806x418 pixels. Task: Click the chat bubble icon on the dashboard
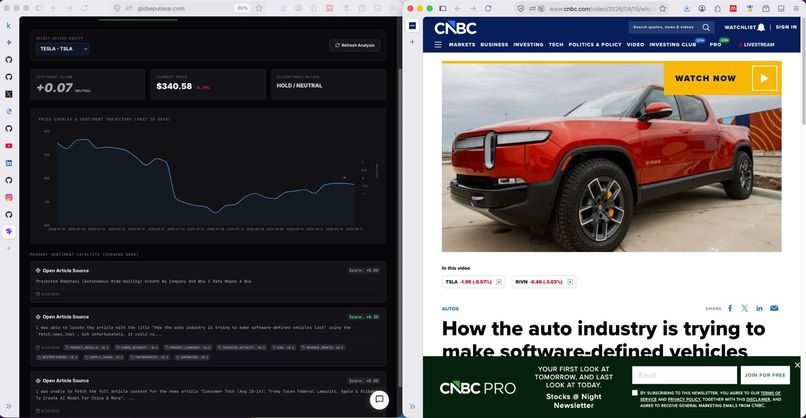coord(379,399)
